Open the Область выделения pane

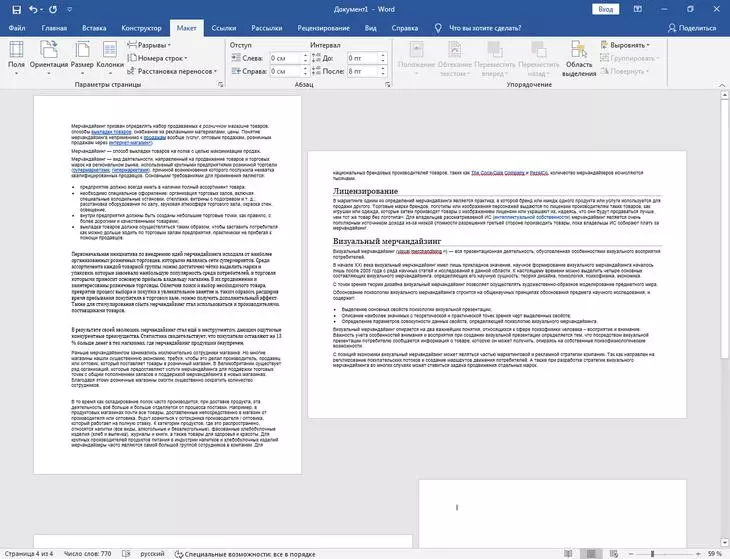(579, 58)
